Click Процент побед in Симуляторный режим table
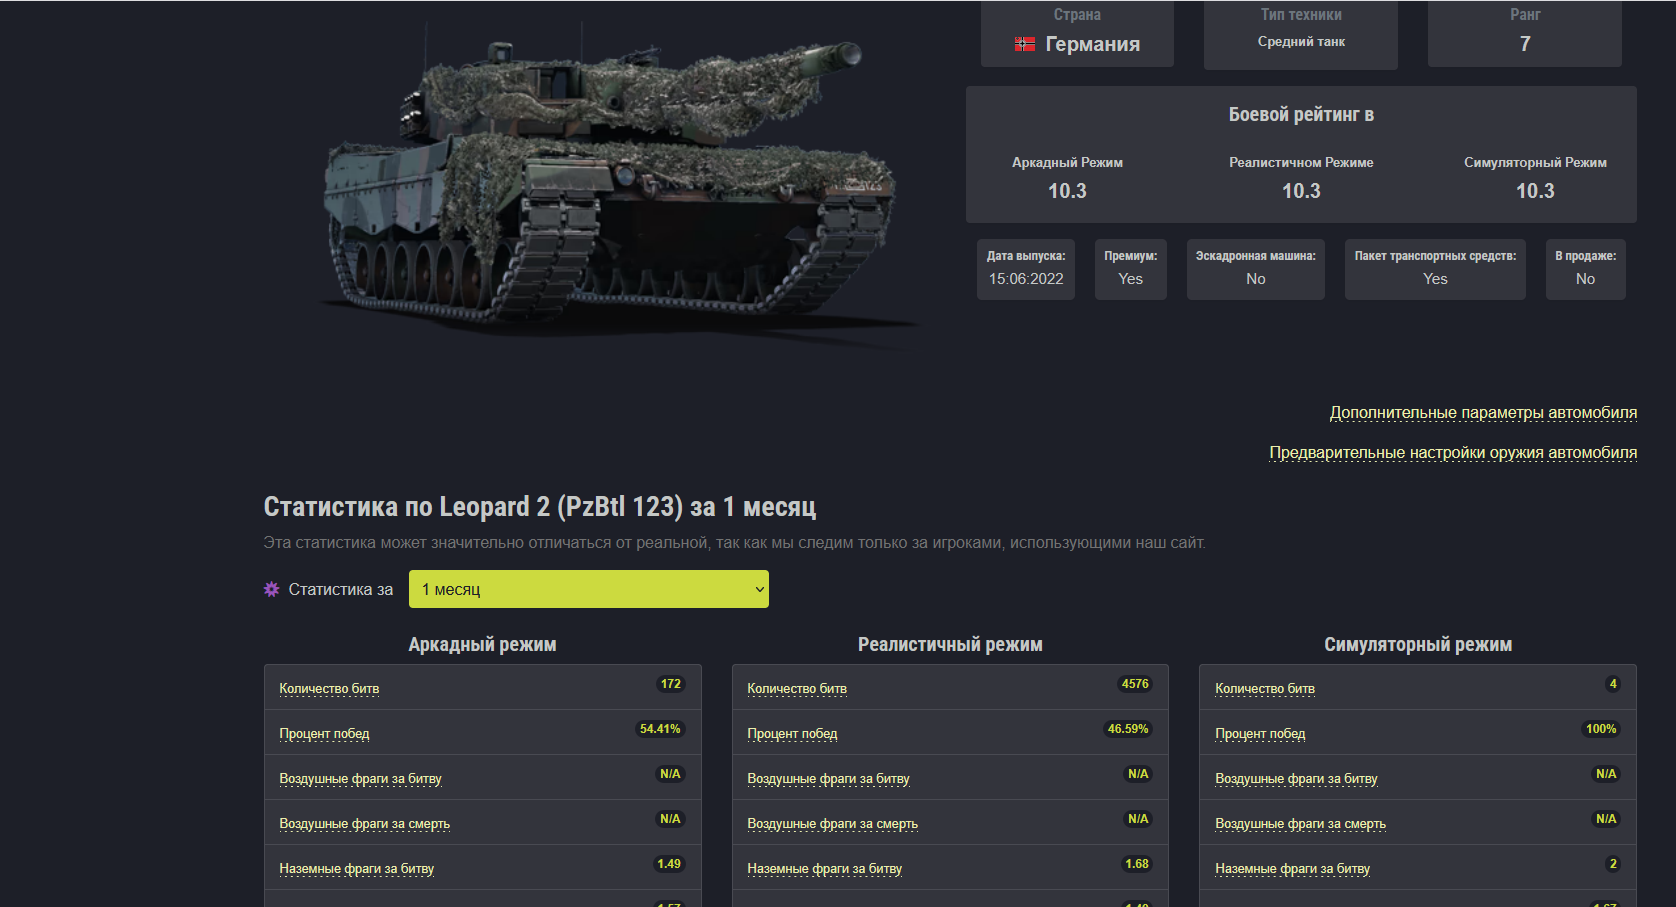The image size is (1676, 907). pyautogui.click(x=1260, y=734)
